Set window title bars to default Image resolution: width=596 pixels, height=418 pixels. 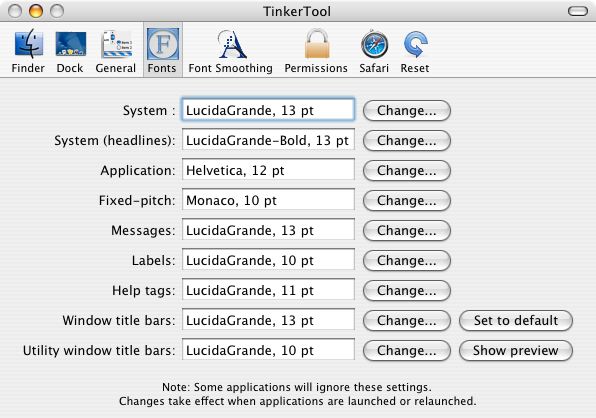516,321
